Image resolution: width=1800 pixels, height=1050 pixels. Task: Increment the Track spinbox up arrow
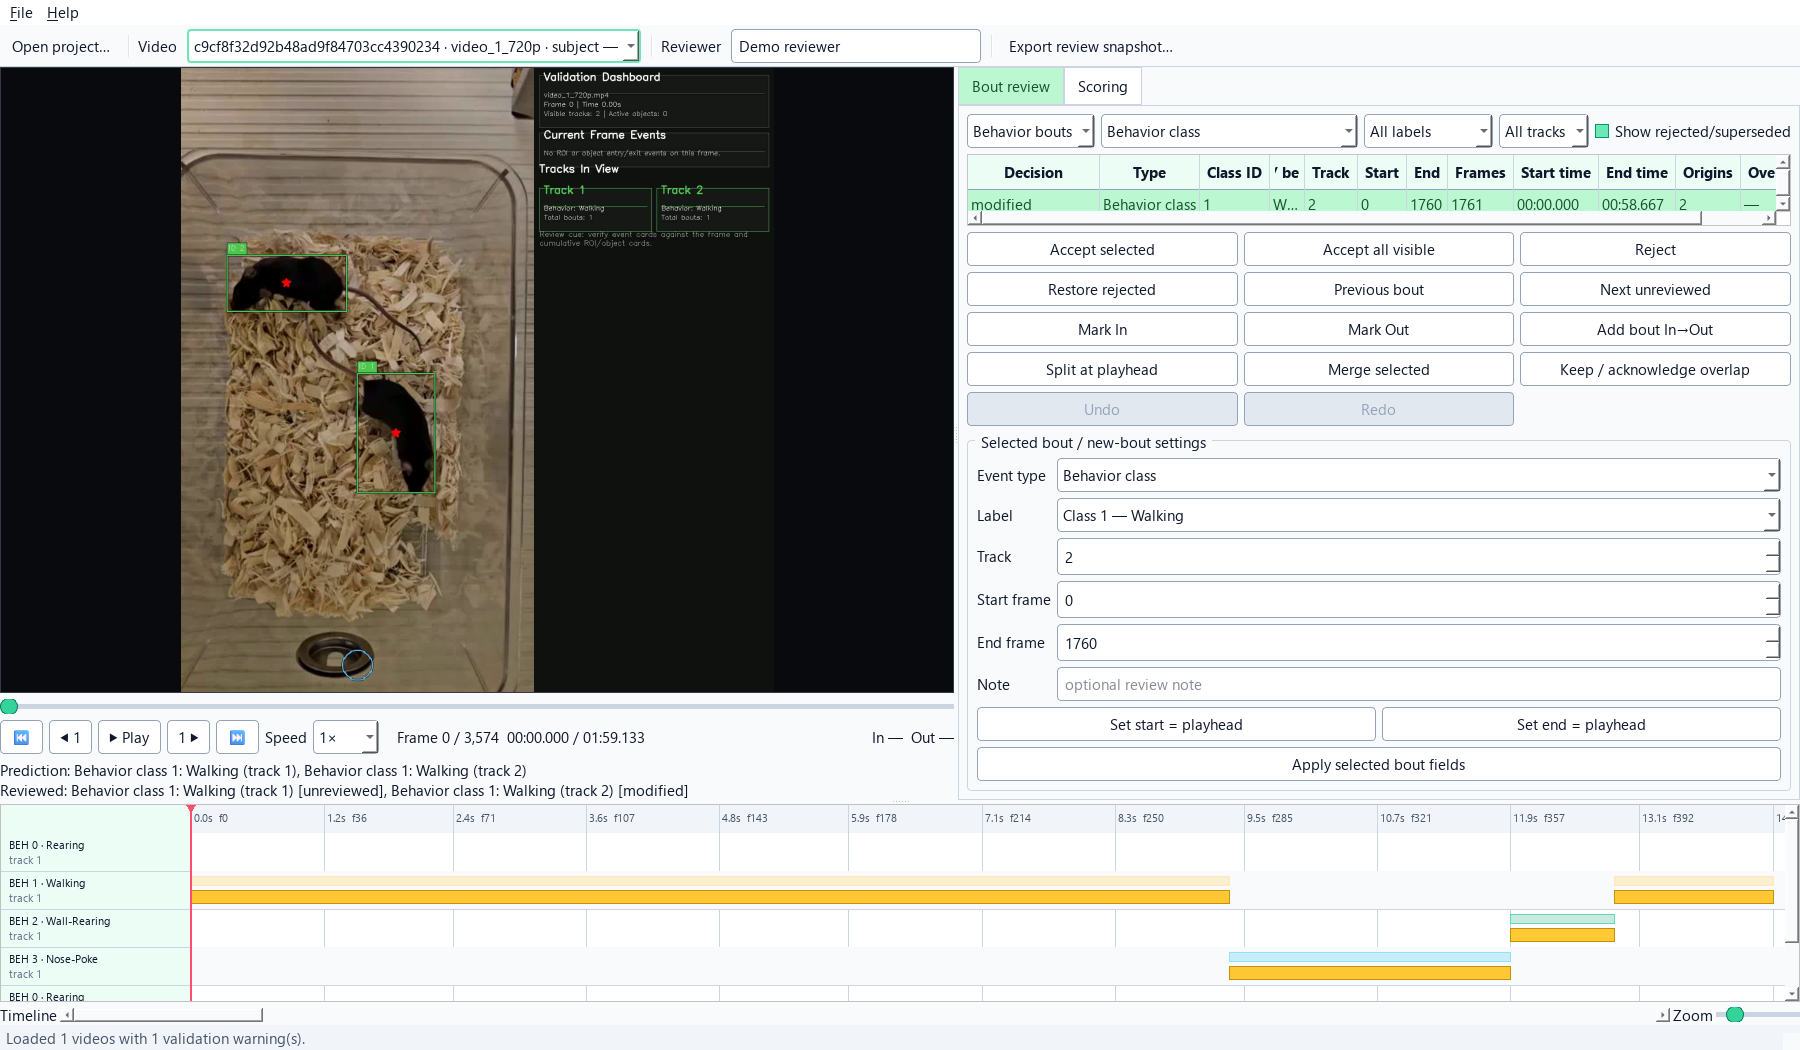pos(1772,548)
